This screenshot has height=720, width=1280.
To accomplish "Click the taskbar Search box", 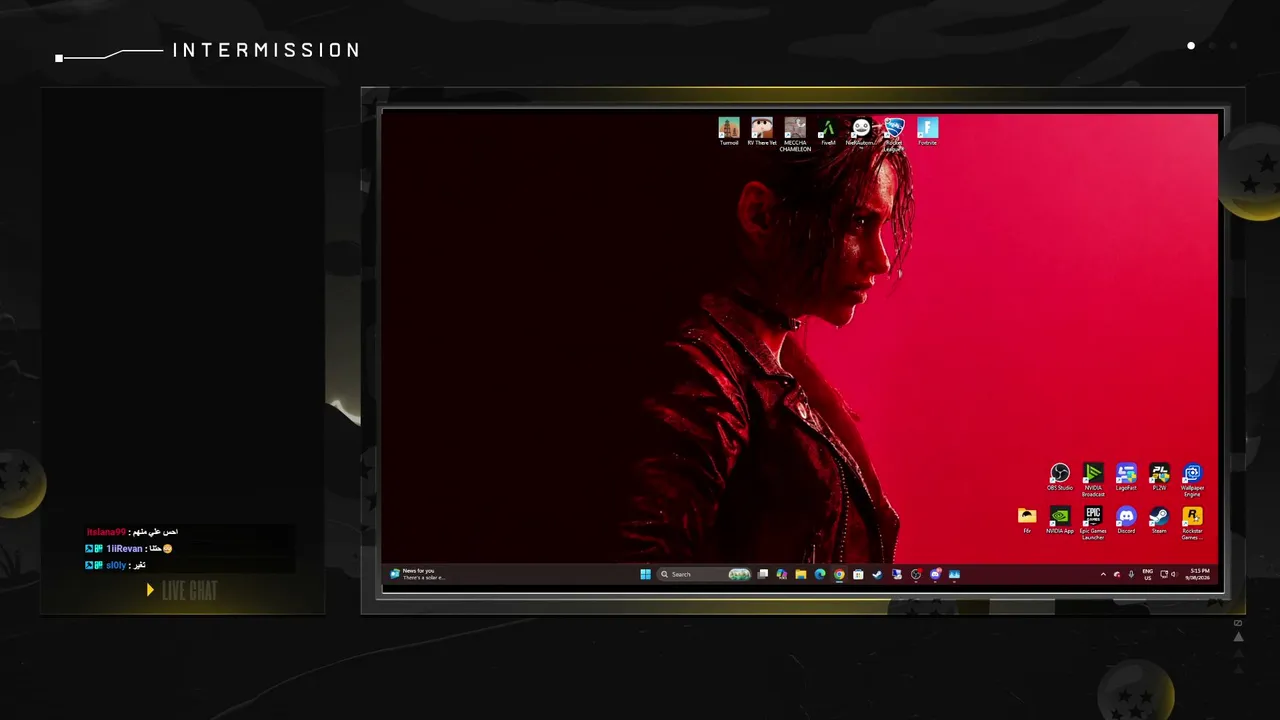I will pos(704,574).
